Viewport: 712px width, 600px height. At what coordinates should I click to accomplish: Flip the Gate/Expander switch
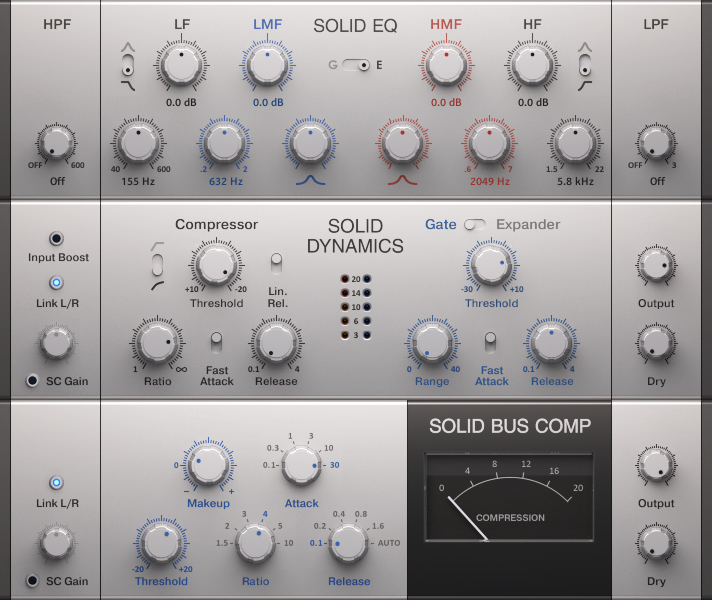pos(475,224)
